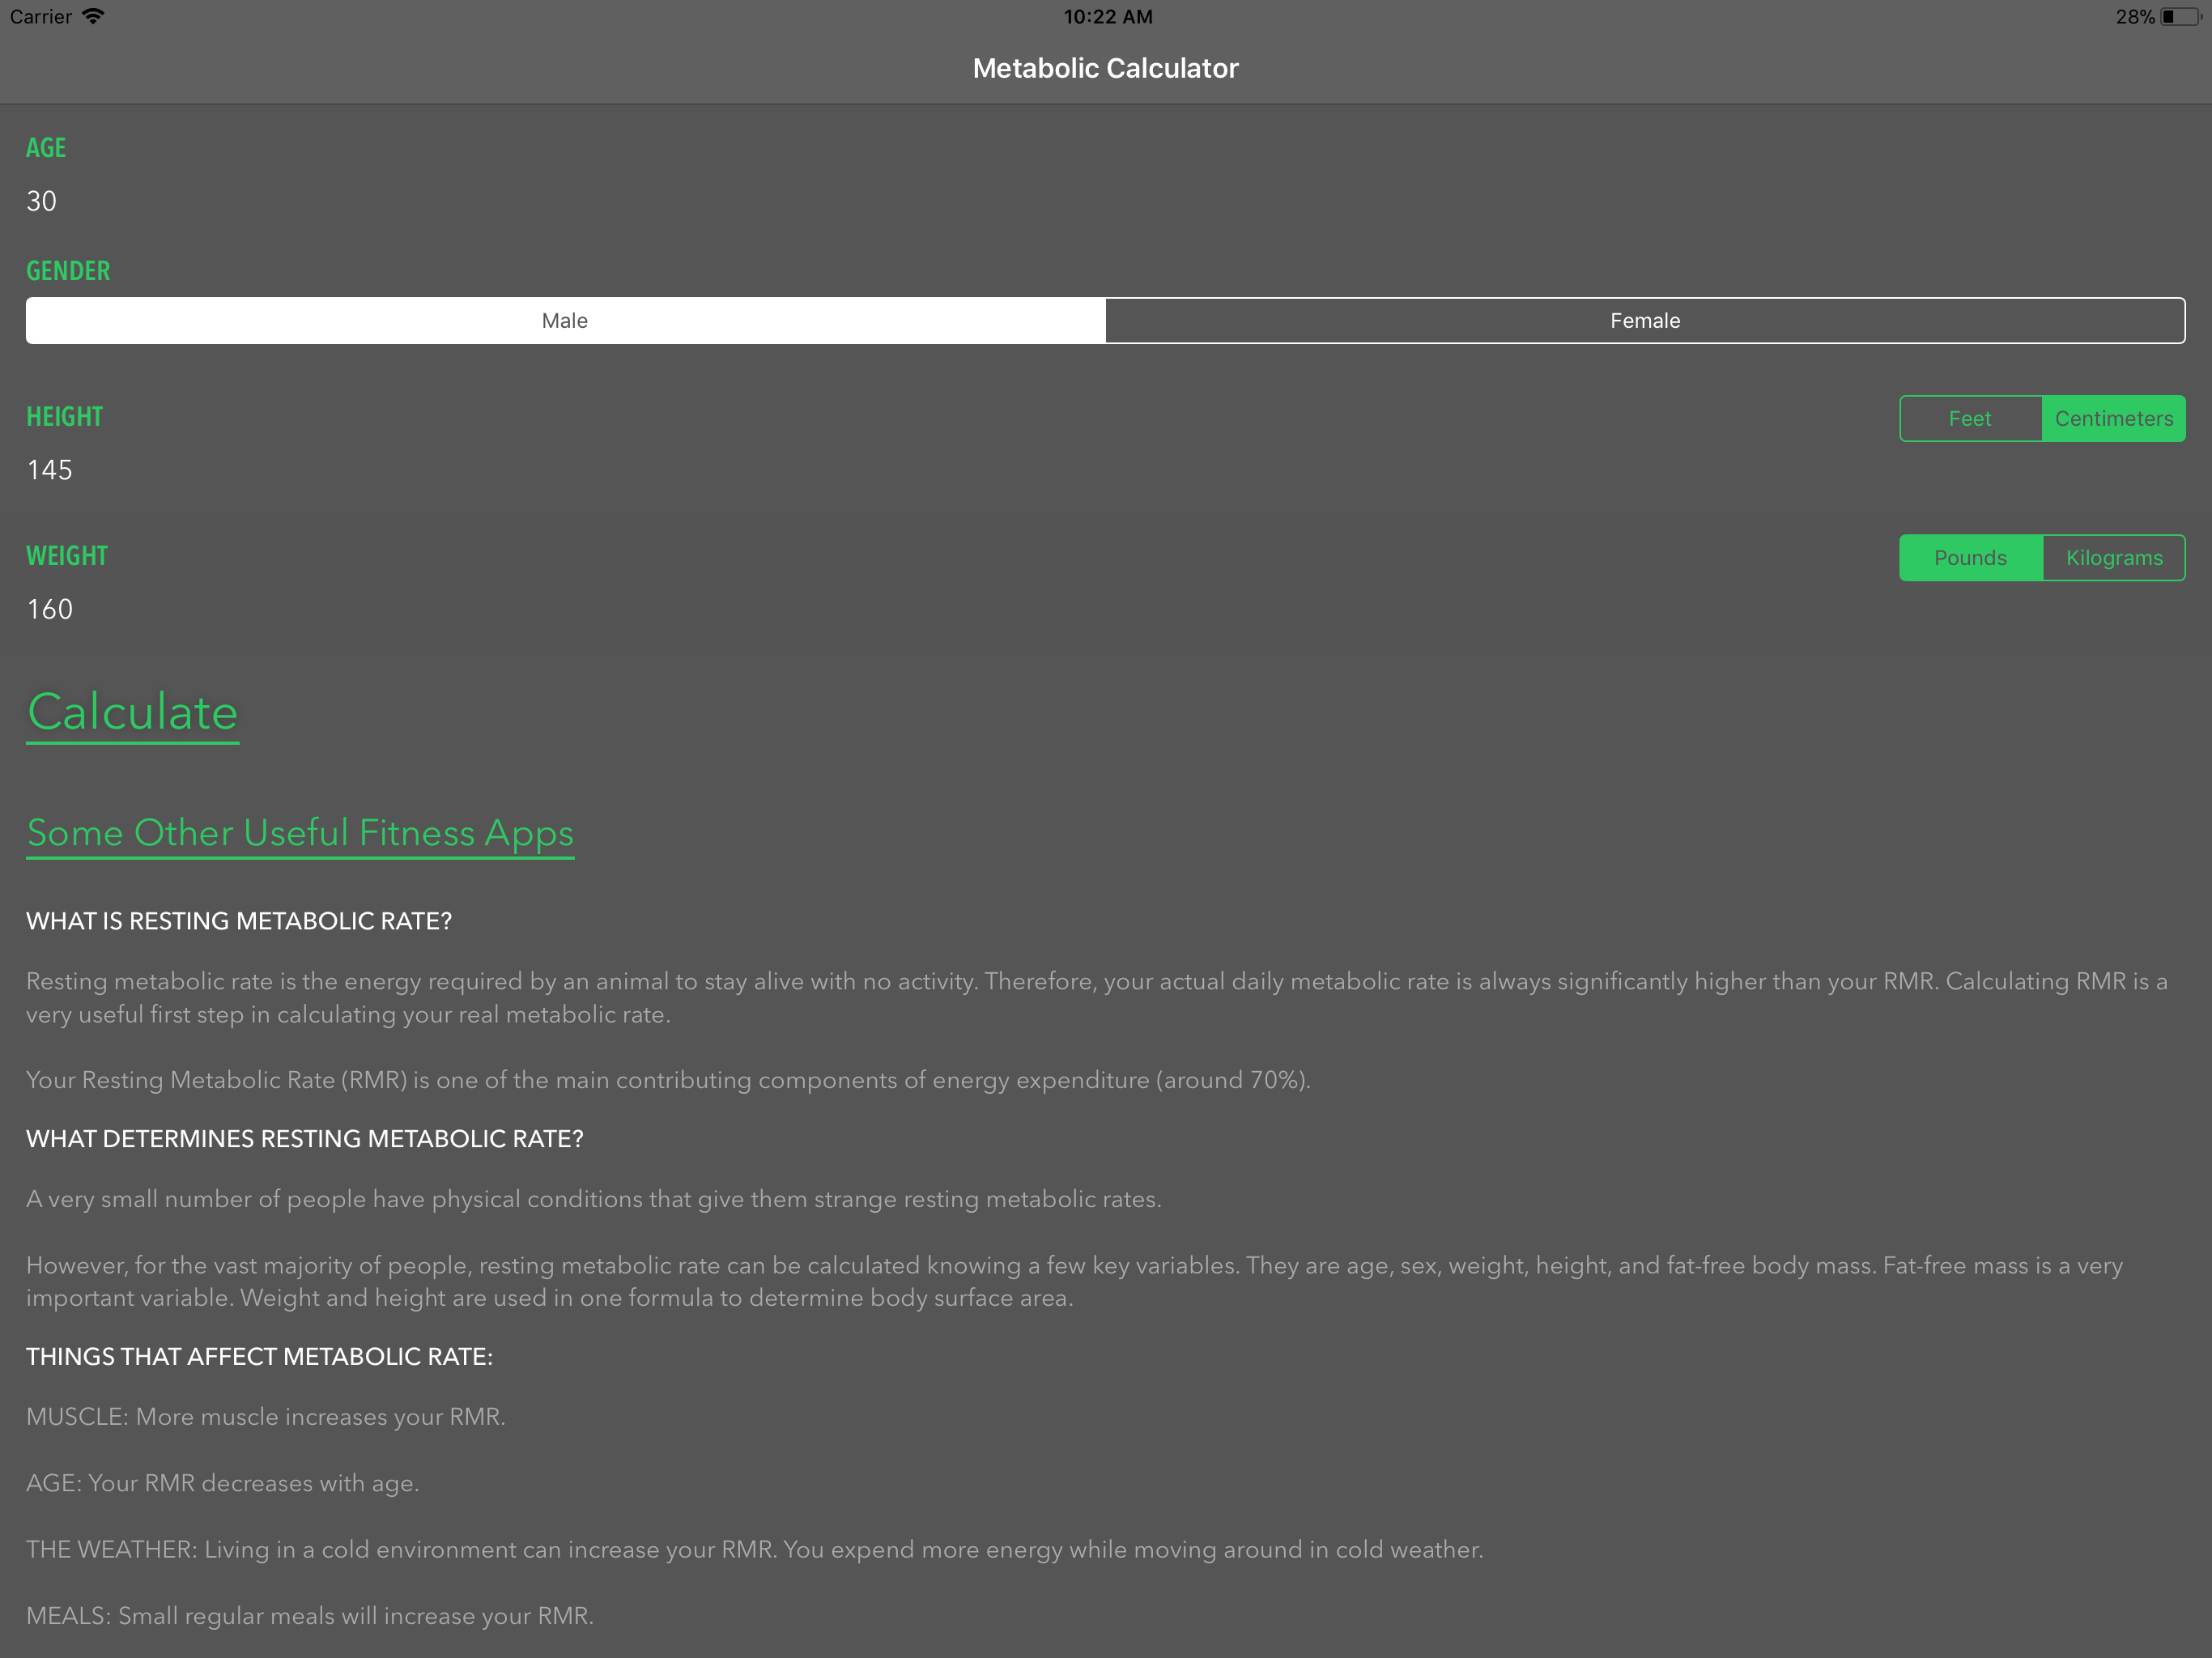The image size is (2212, 1658).
Task: Tap 'MUSCLE: More muscle increases your RMR.' line
Action: pos(266,1417)
